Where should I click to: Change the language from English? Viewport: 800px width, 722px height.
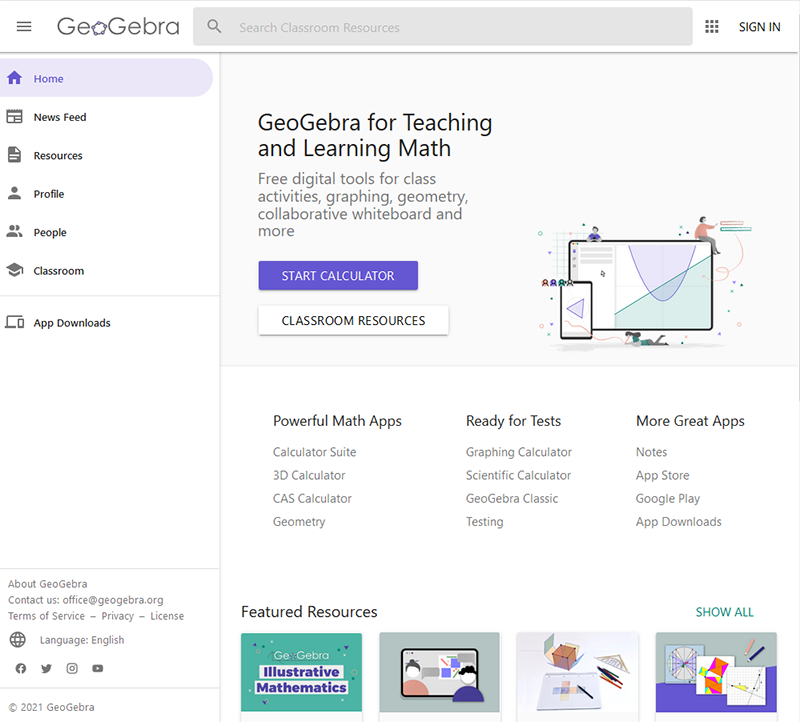click(82, 639)
